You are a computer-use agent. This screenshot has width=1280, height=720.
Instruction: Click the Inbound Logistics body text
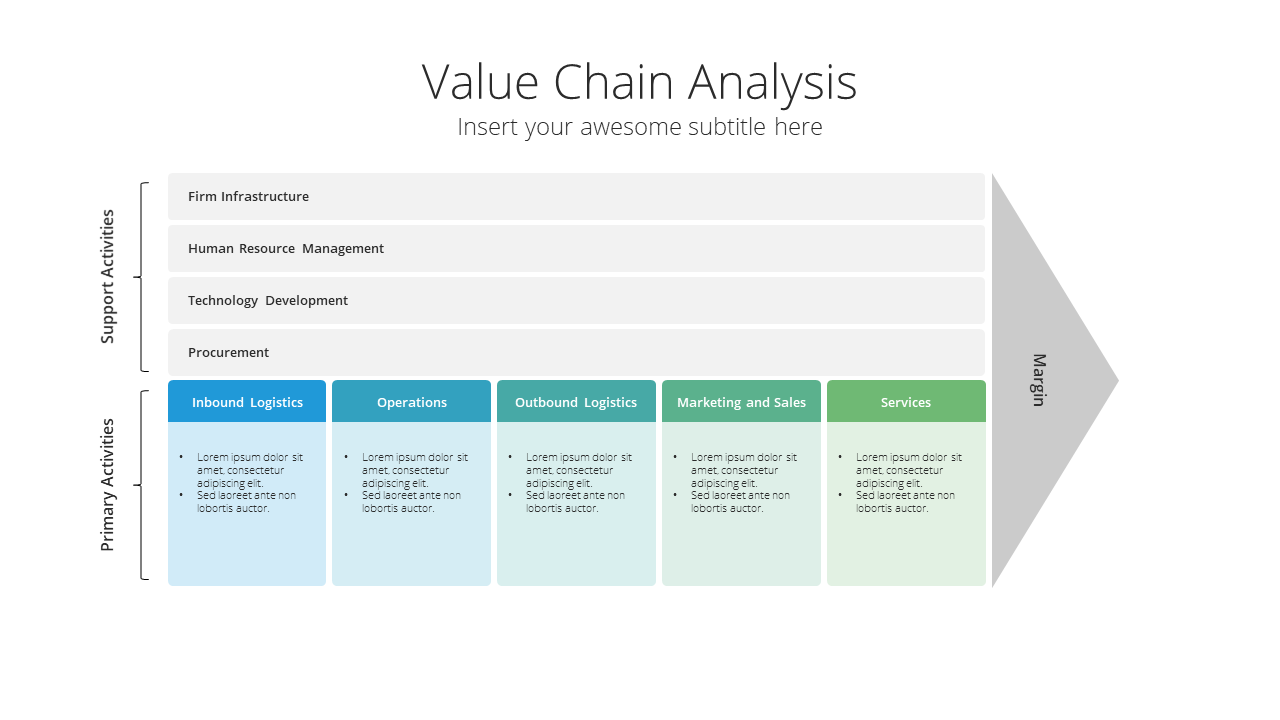point(241,482)
